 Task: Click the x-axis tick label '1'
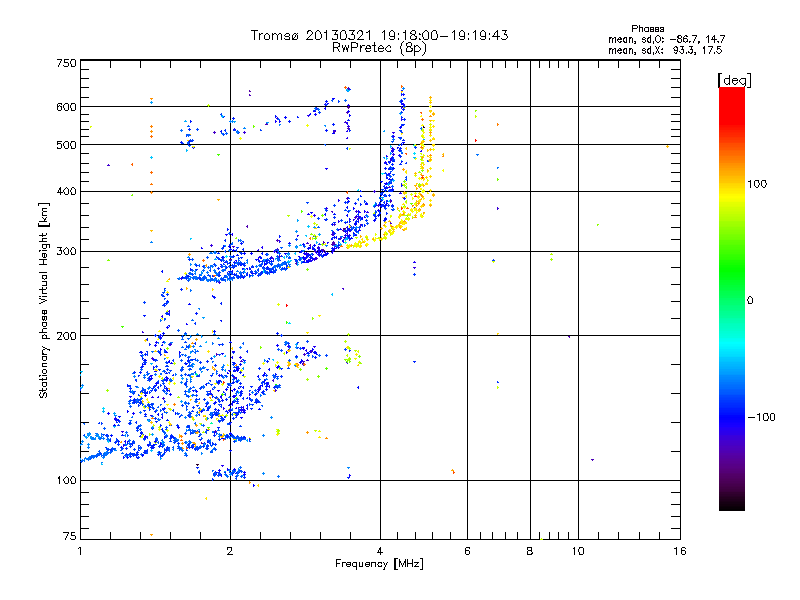[x=80, y=551]
